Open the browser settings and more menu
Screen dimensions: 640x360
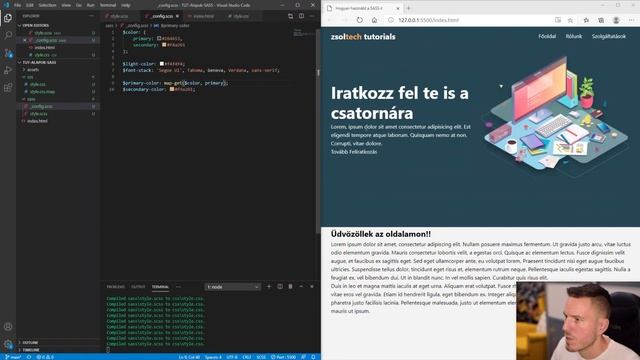pos(631,20)
